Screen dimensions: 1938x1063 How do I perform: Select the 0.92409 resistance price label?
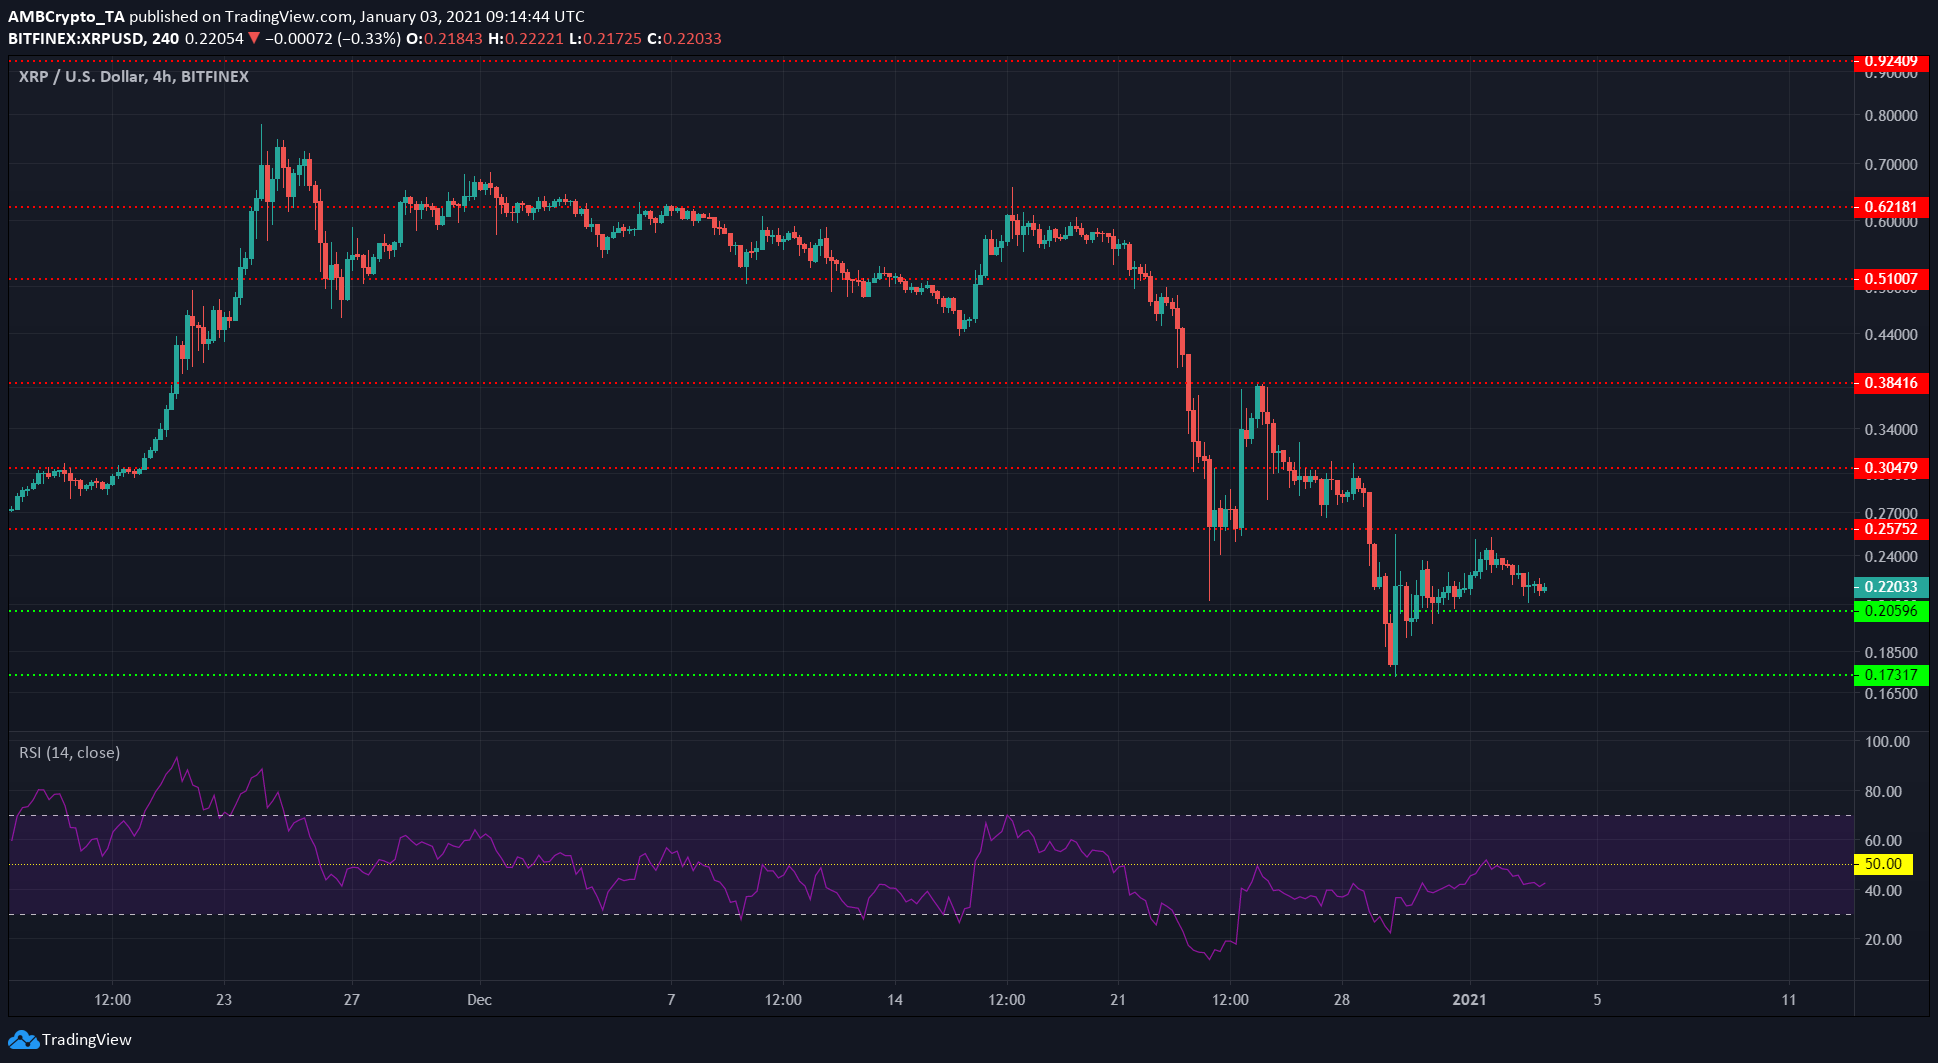point(1891,61)
